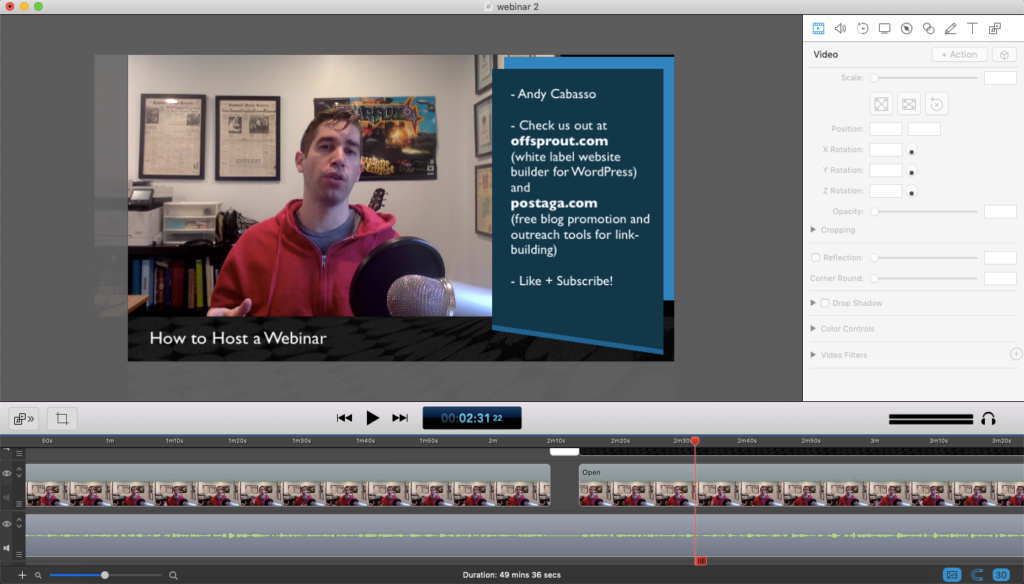Expand the Drop Shadow section

coord(813,303)
